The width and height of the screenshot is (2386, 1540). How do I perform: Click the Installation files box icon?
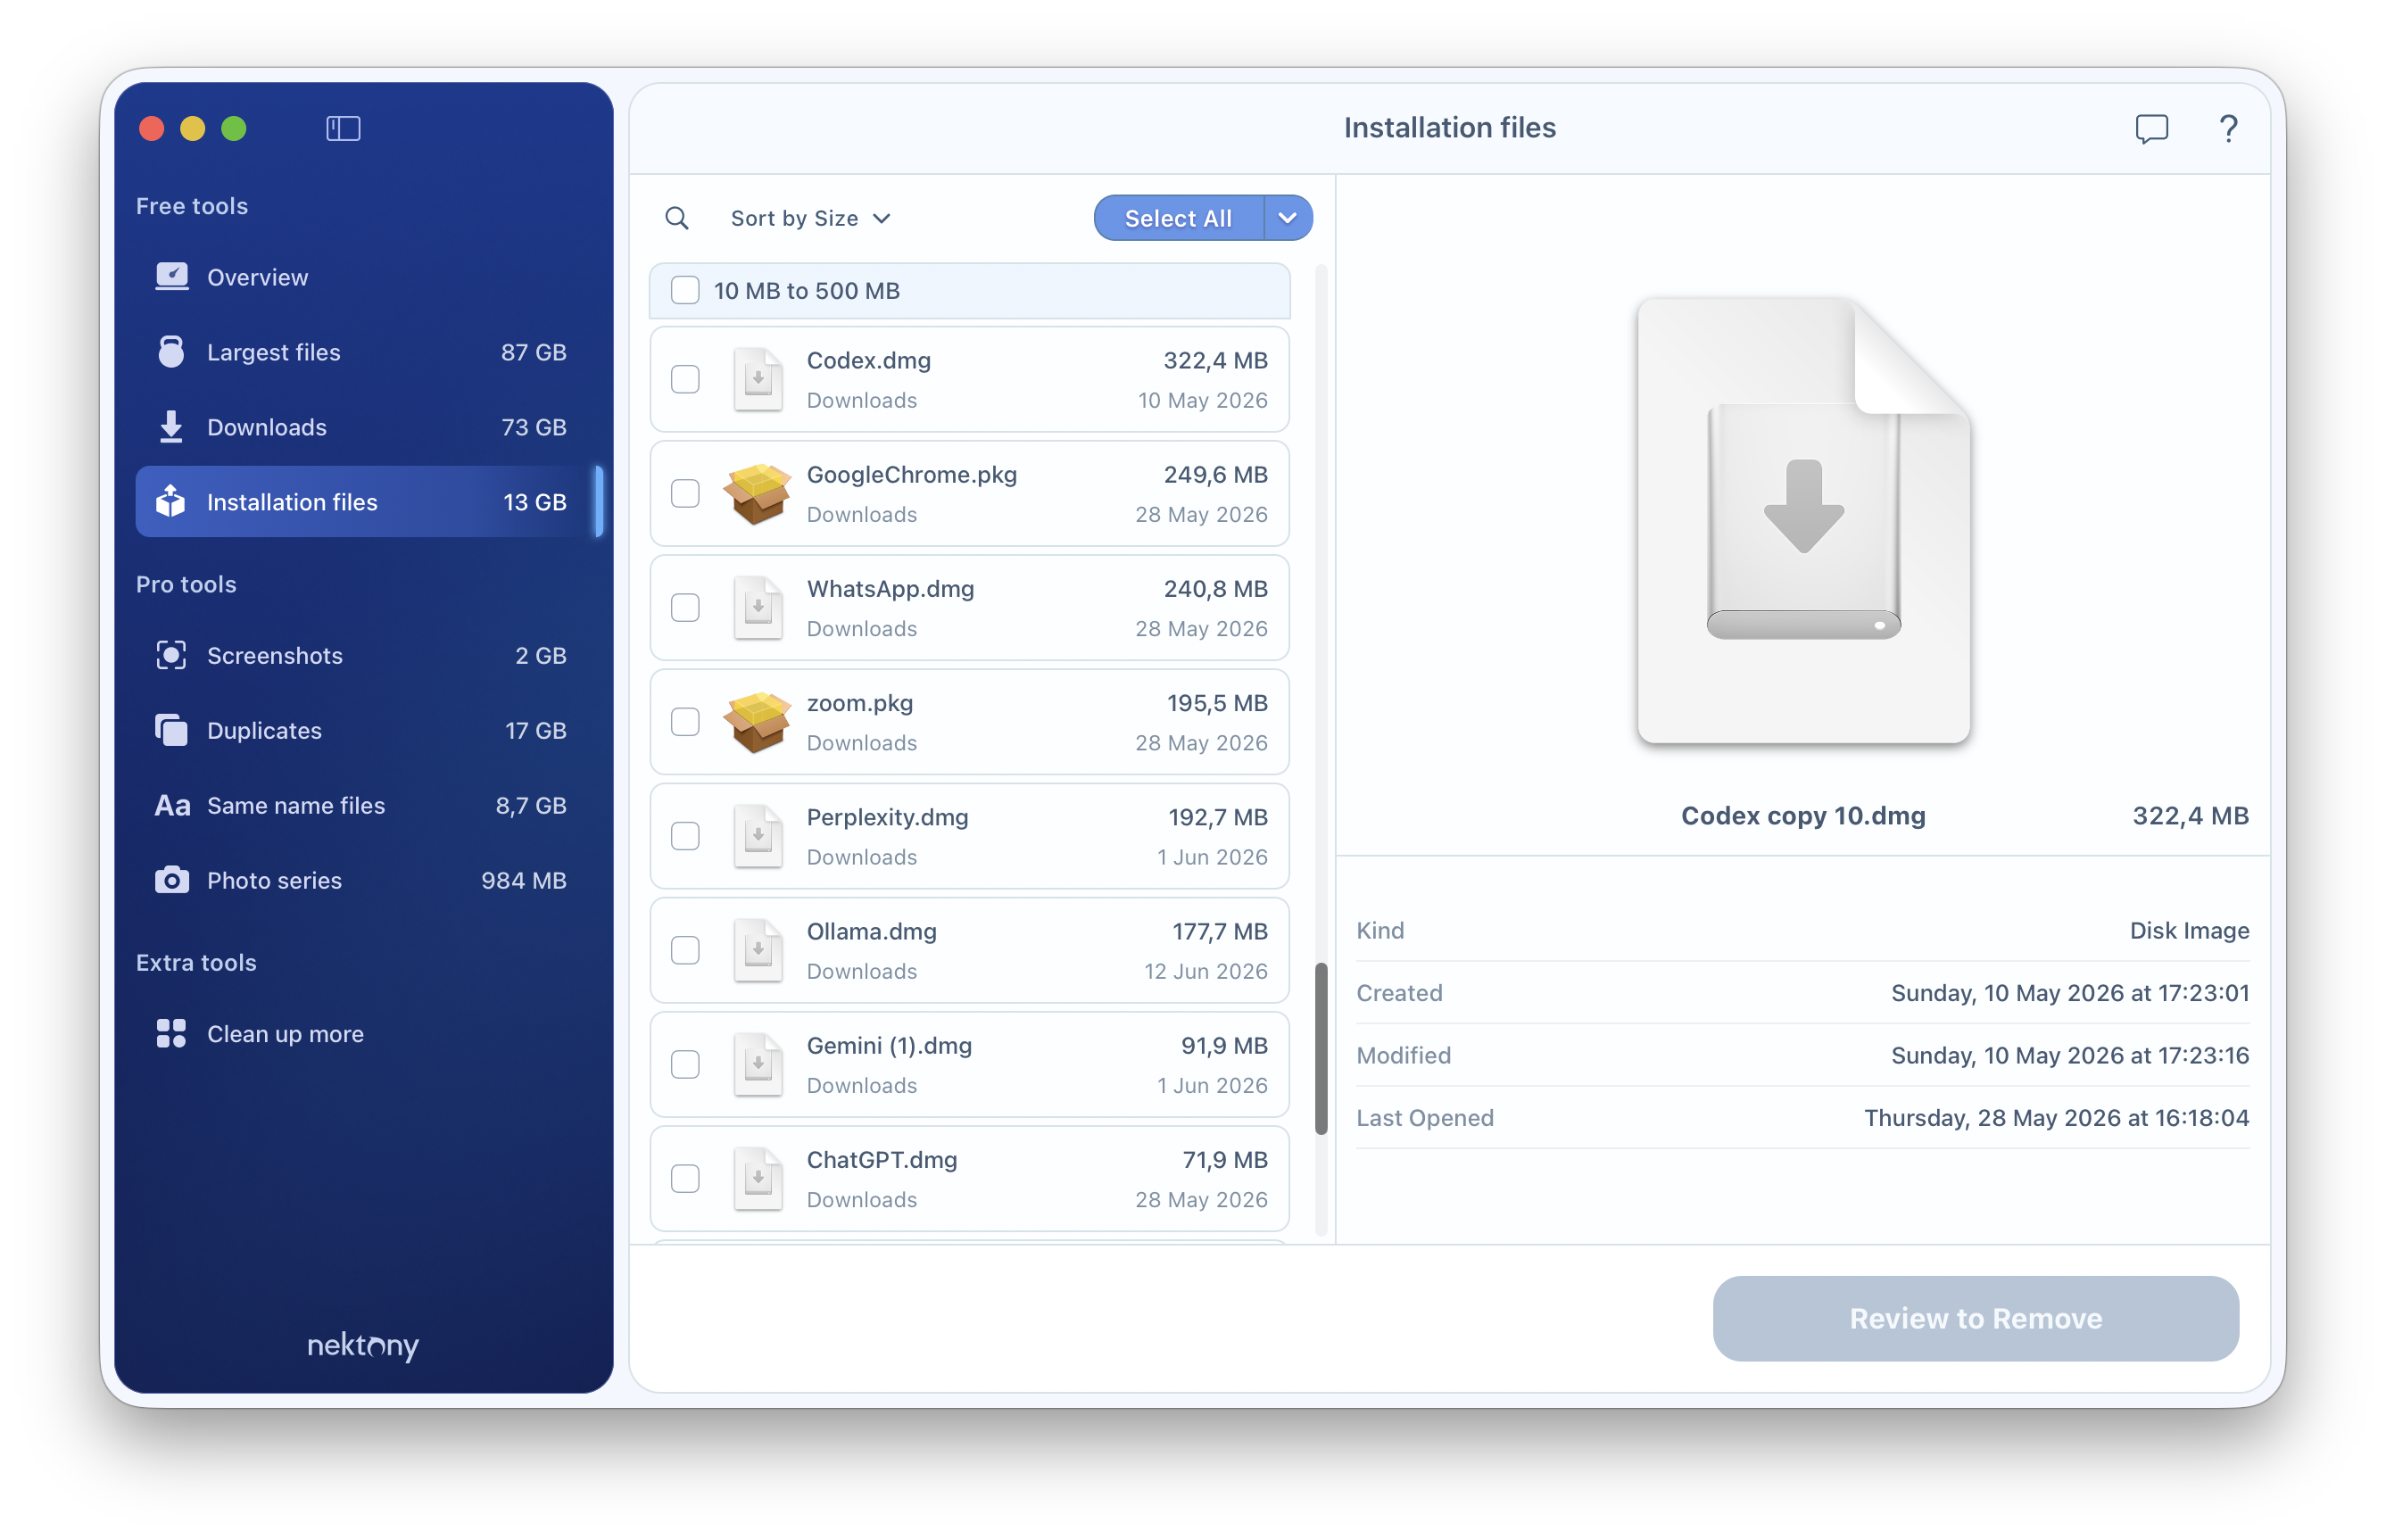coord(171,501)
